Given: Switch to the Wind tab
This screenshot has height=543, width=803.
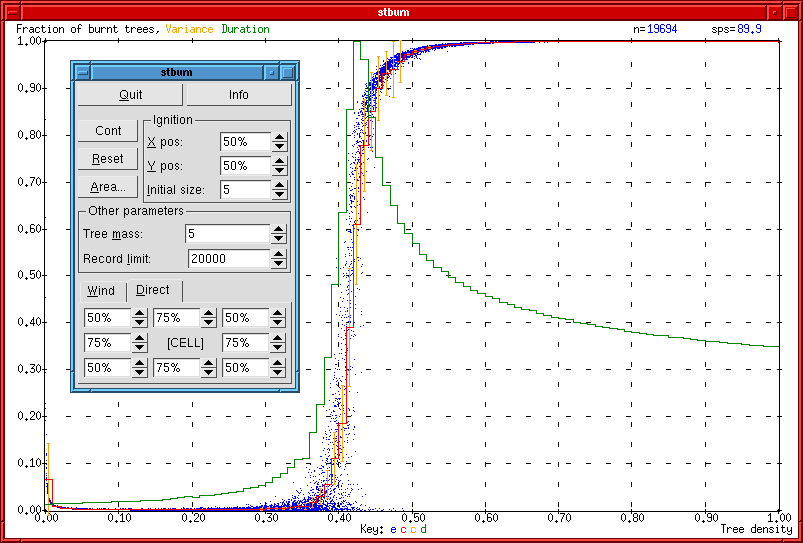Looking at the screenshot, I should (x=101, y=291).
